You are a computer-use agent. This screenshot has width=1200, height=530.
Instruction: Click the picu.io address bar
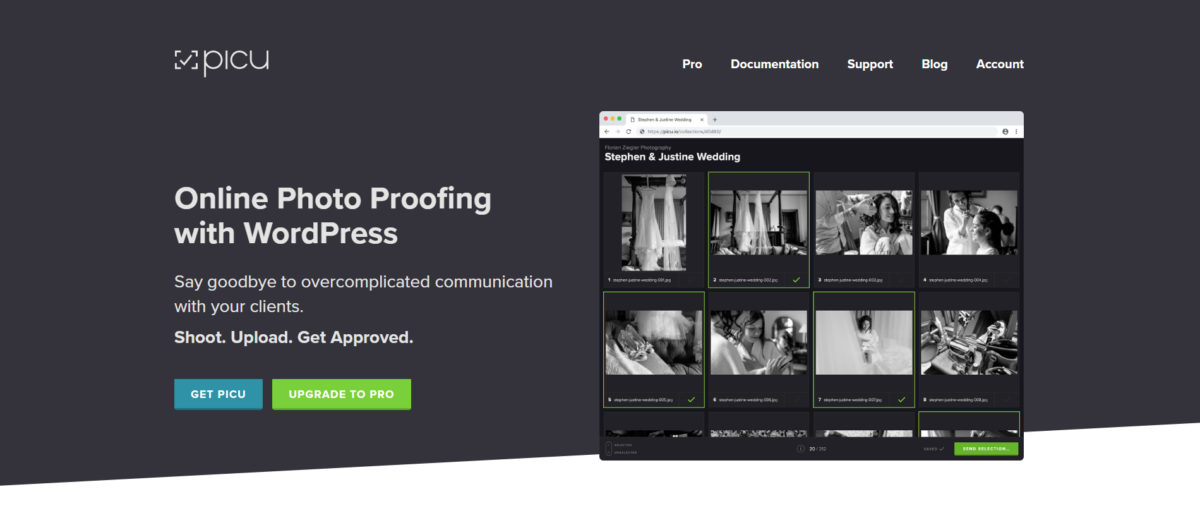[815, 131]
